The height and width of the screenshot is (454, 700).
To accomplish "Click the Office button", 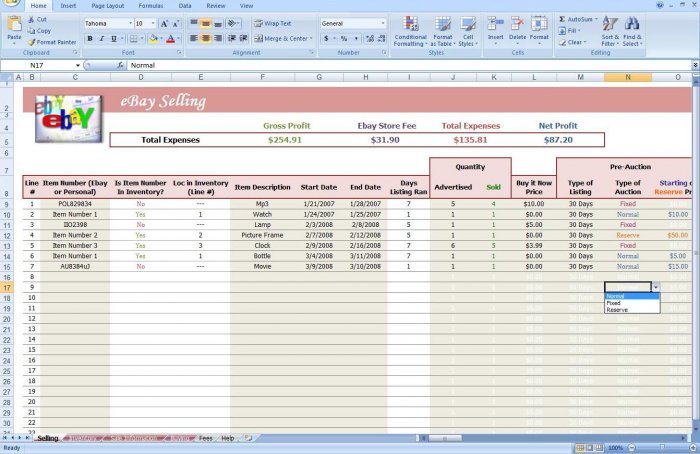I will (10, 4).
